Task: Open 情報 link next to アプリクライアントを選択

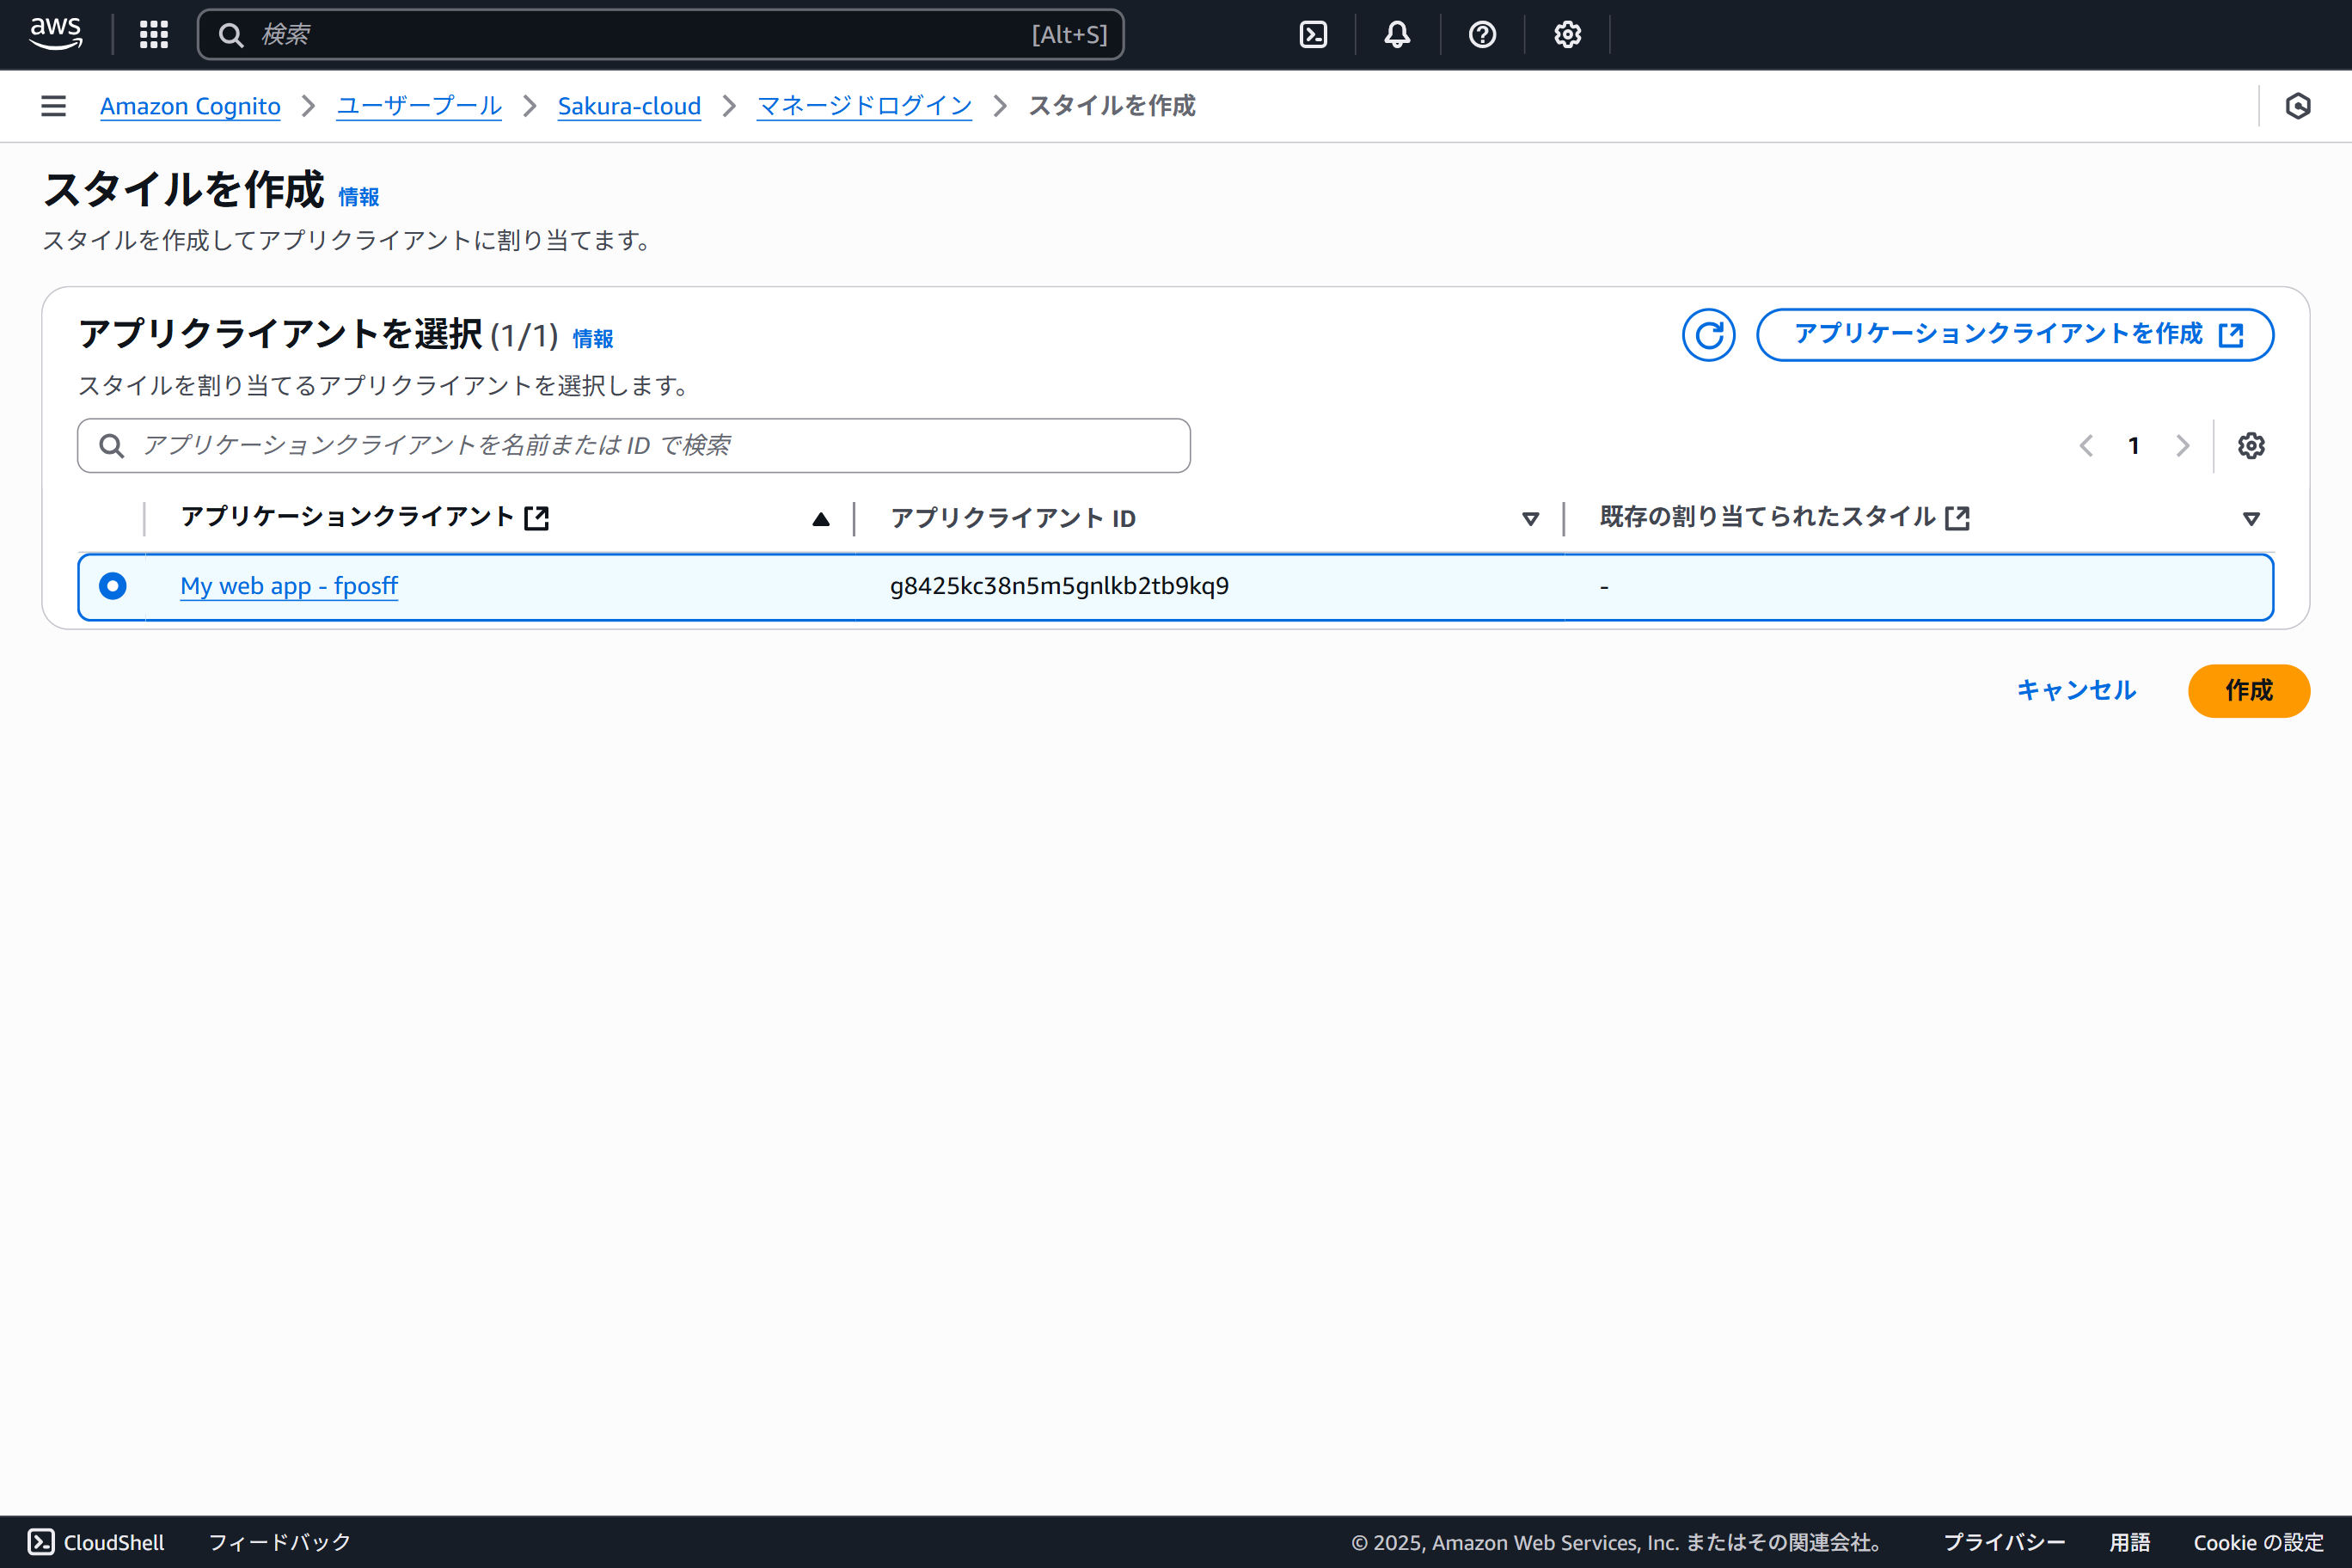Action: pyautogui.click(x=593, y=339)
